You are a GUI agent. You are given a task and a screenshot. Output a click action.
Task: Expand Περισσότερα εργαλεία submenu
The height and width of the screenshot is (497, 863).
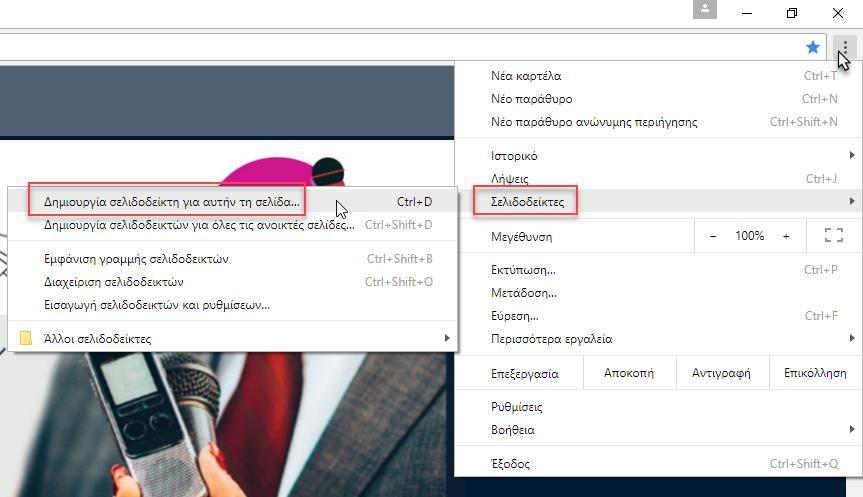pos(658,339)
